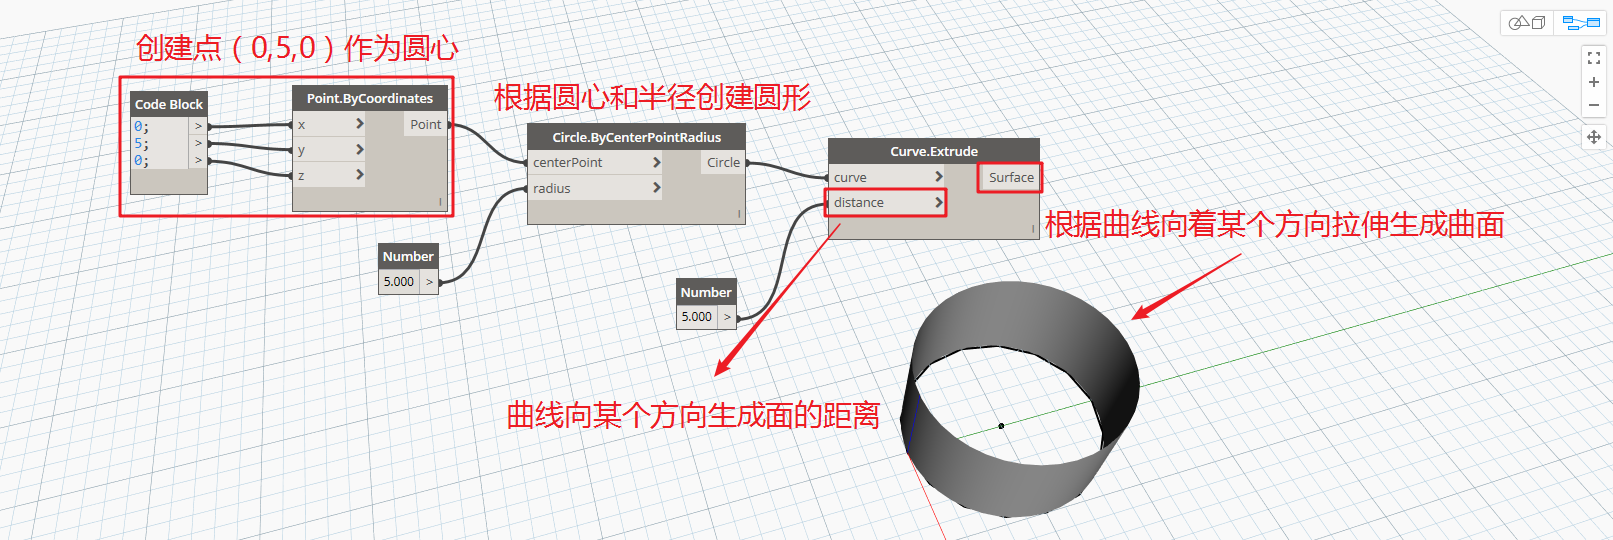
Task: Zoom in using the plus icon
Action: pyautogui.click(x=1594, y=82)
